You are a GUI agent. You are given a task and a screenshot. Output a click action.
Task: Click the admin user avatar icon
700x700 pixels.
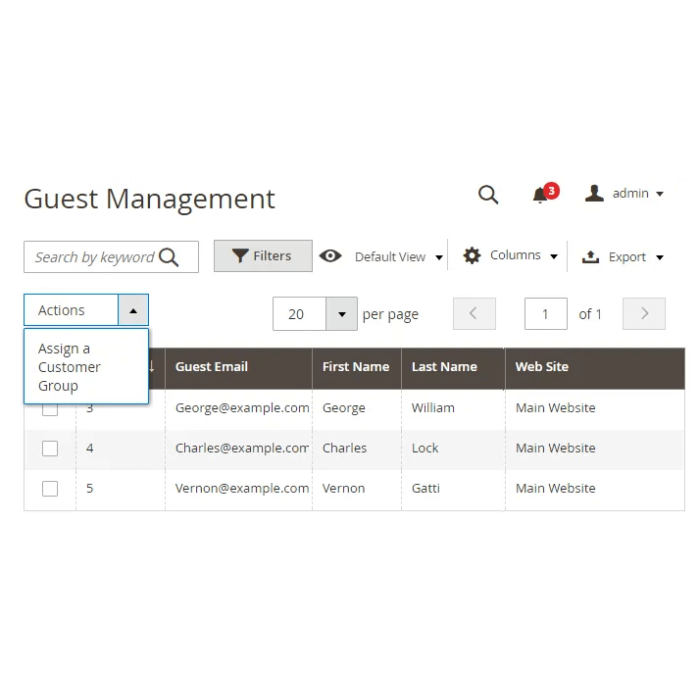pyautogui.click(x=594, y=194)
